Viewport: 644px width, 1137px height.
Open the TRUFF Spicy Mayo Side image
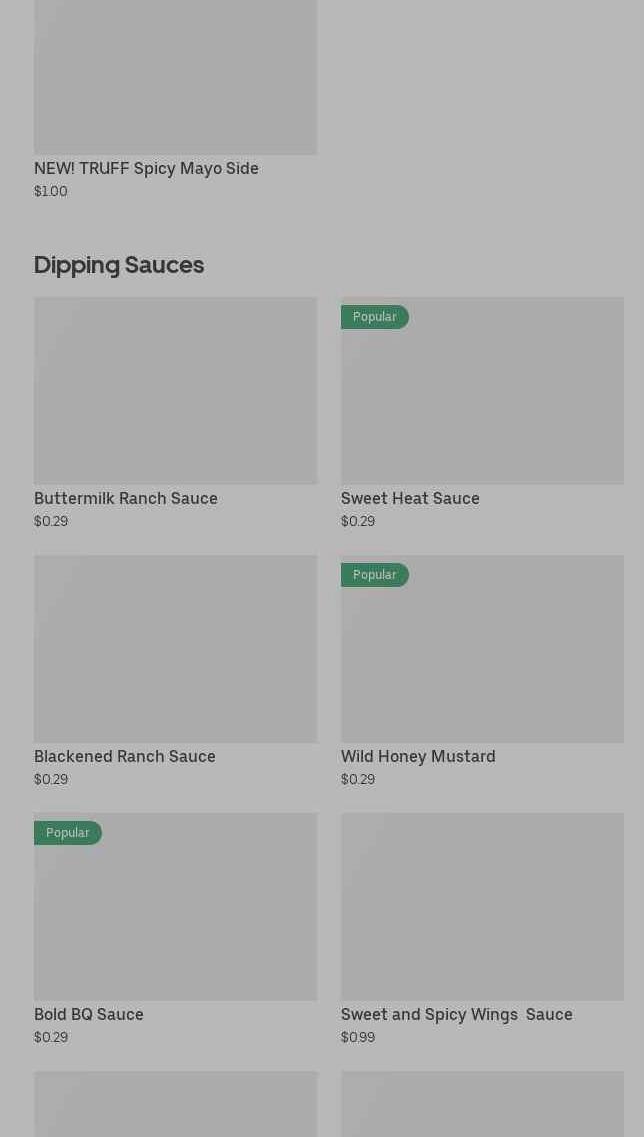tap(175, 77)
